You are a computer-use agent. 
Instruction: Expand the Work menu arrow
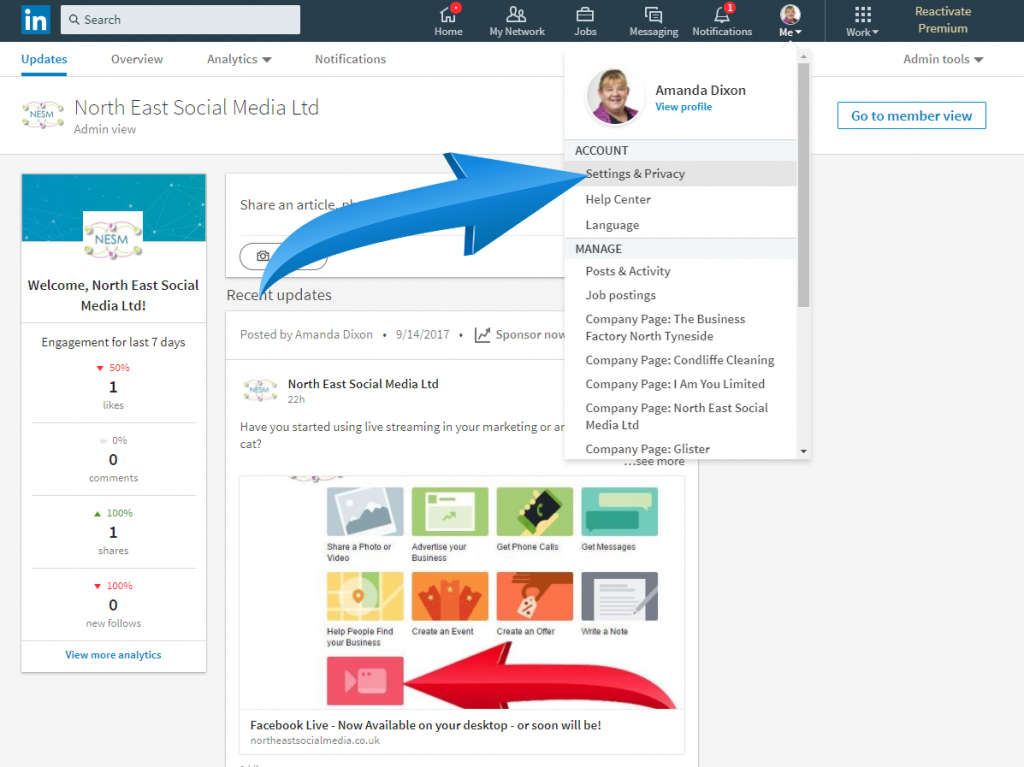(x=876, y=32)
